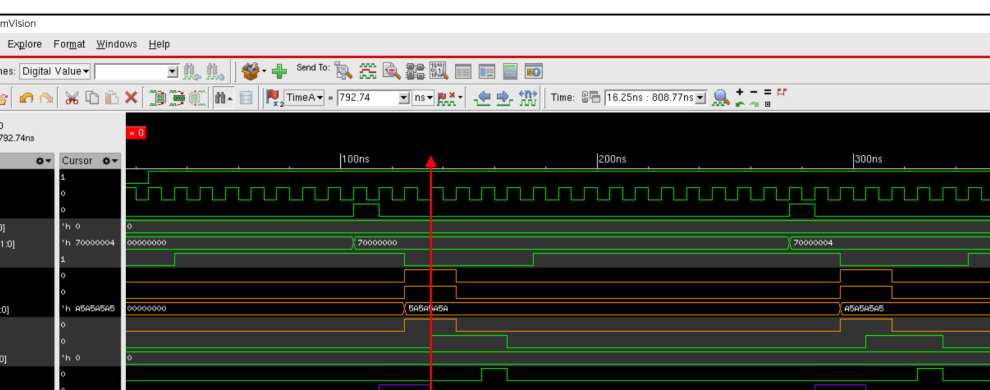Screen dimensions: 990x390
Task: Send to Waveform window icon
Action: click(367, 71)
